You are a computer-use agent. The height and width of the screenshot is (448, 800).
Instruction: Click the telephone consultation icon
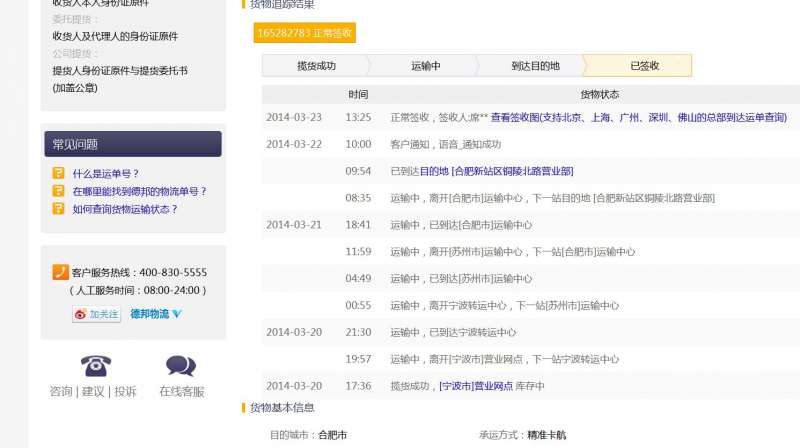point(95,366)
